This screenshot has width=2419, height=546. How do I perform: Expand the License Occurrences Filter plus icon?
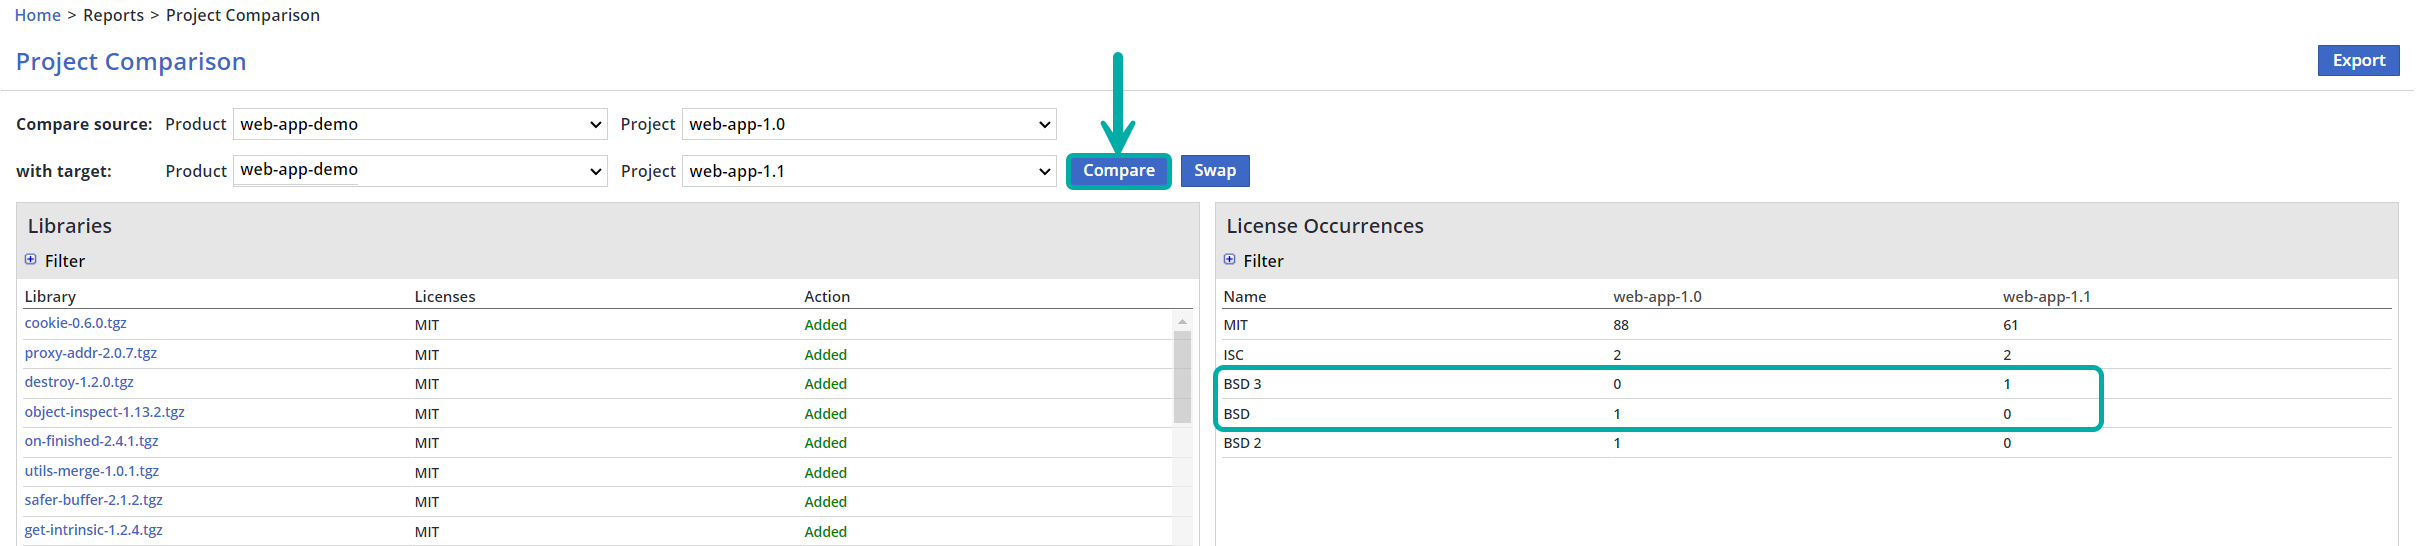pyautogui.click(x=1229, y=260)
